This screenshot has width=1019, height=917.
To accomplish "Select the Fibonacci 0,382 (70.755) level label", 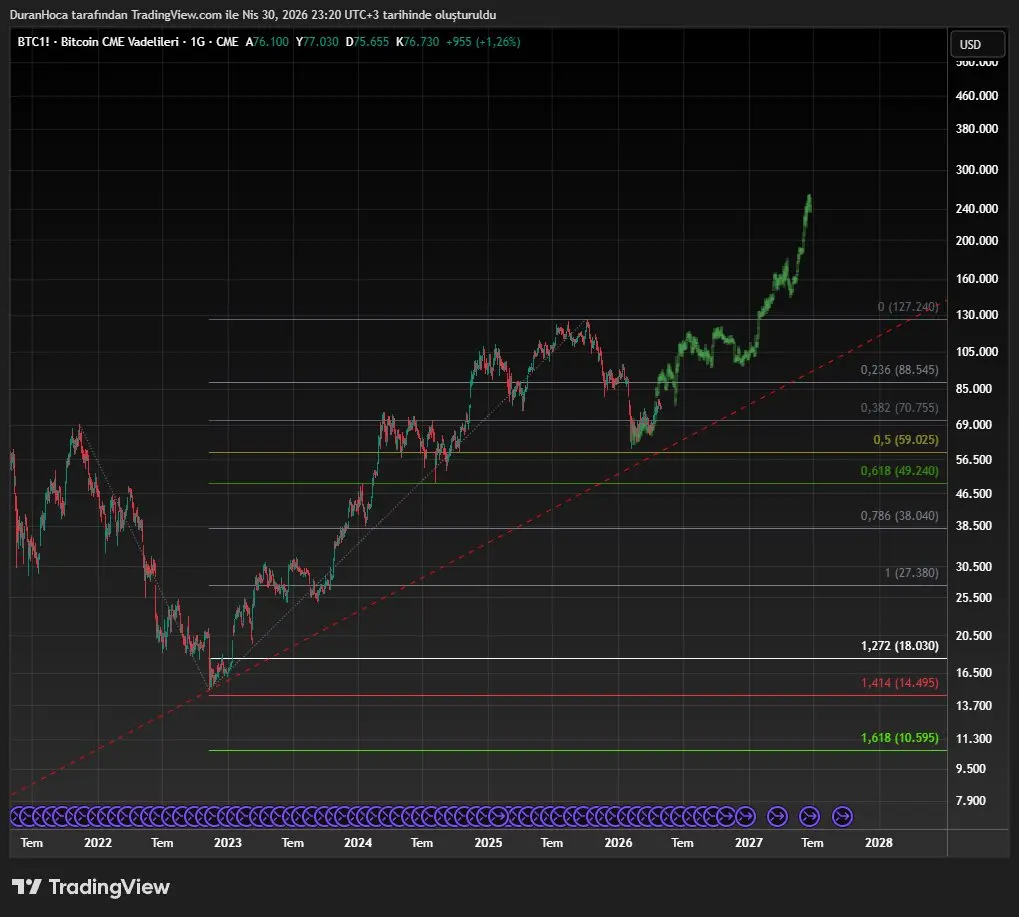I will point(899,407).
